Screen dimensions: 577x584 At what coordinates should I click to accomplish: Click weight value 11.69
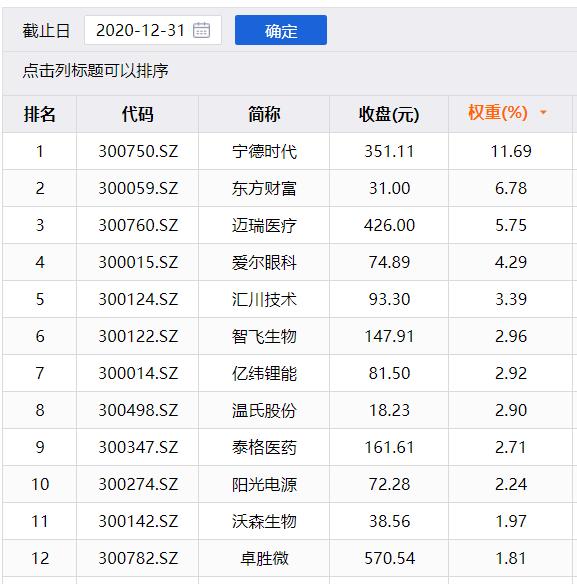(511, 151)
